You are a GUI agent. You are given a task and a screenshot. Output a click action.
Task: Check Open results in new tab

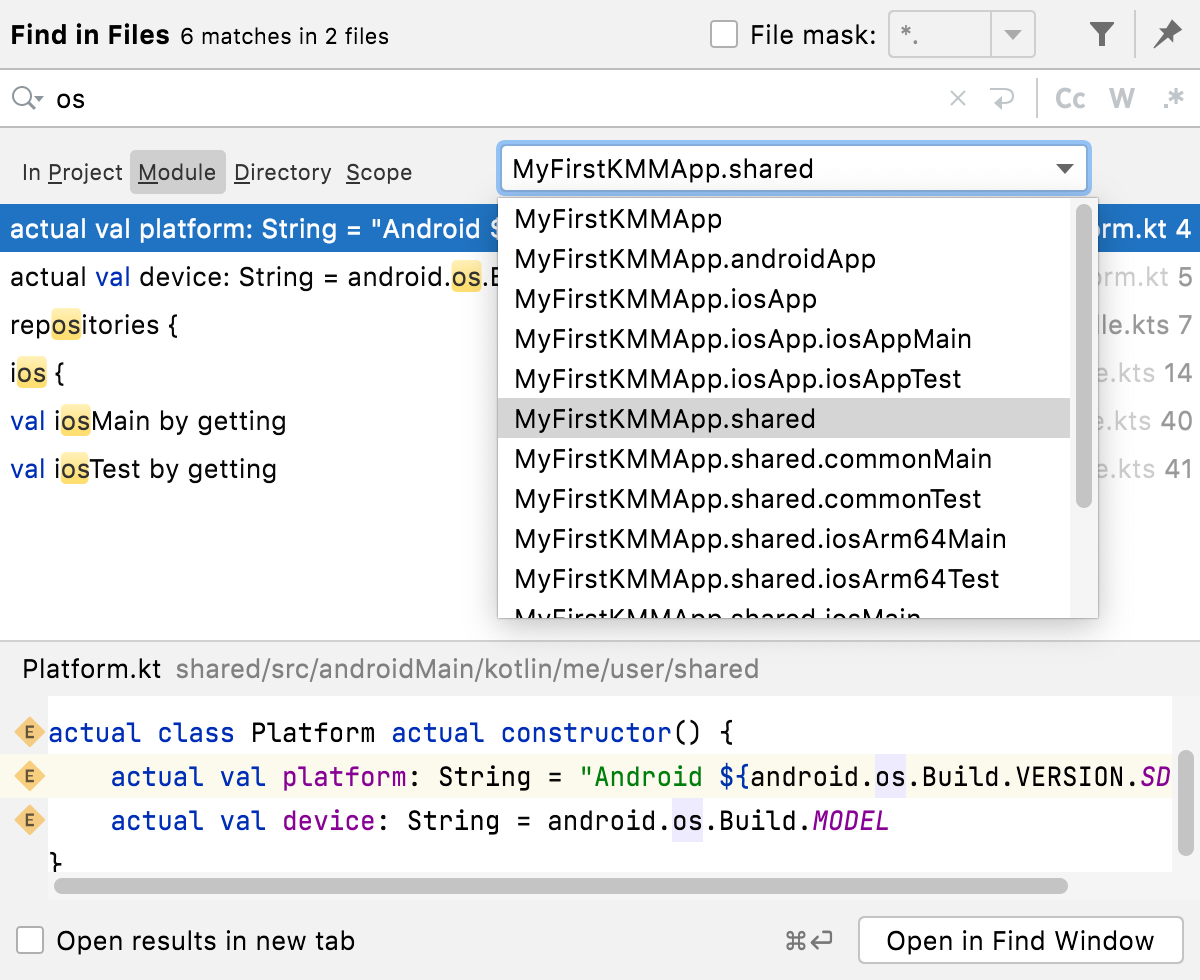(31, 941)
